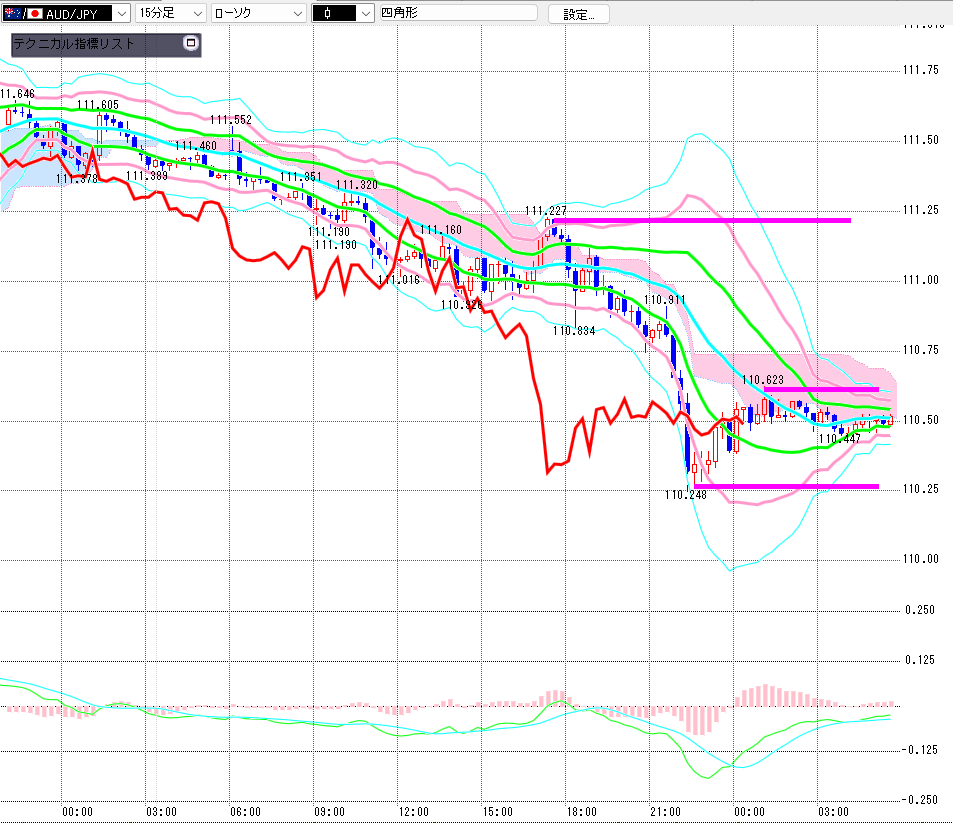The width and height of the screenshot is (953, 823).
Task: Click the 110.834 low price label
Action: [x=574, y=331]
